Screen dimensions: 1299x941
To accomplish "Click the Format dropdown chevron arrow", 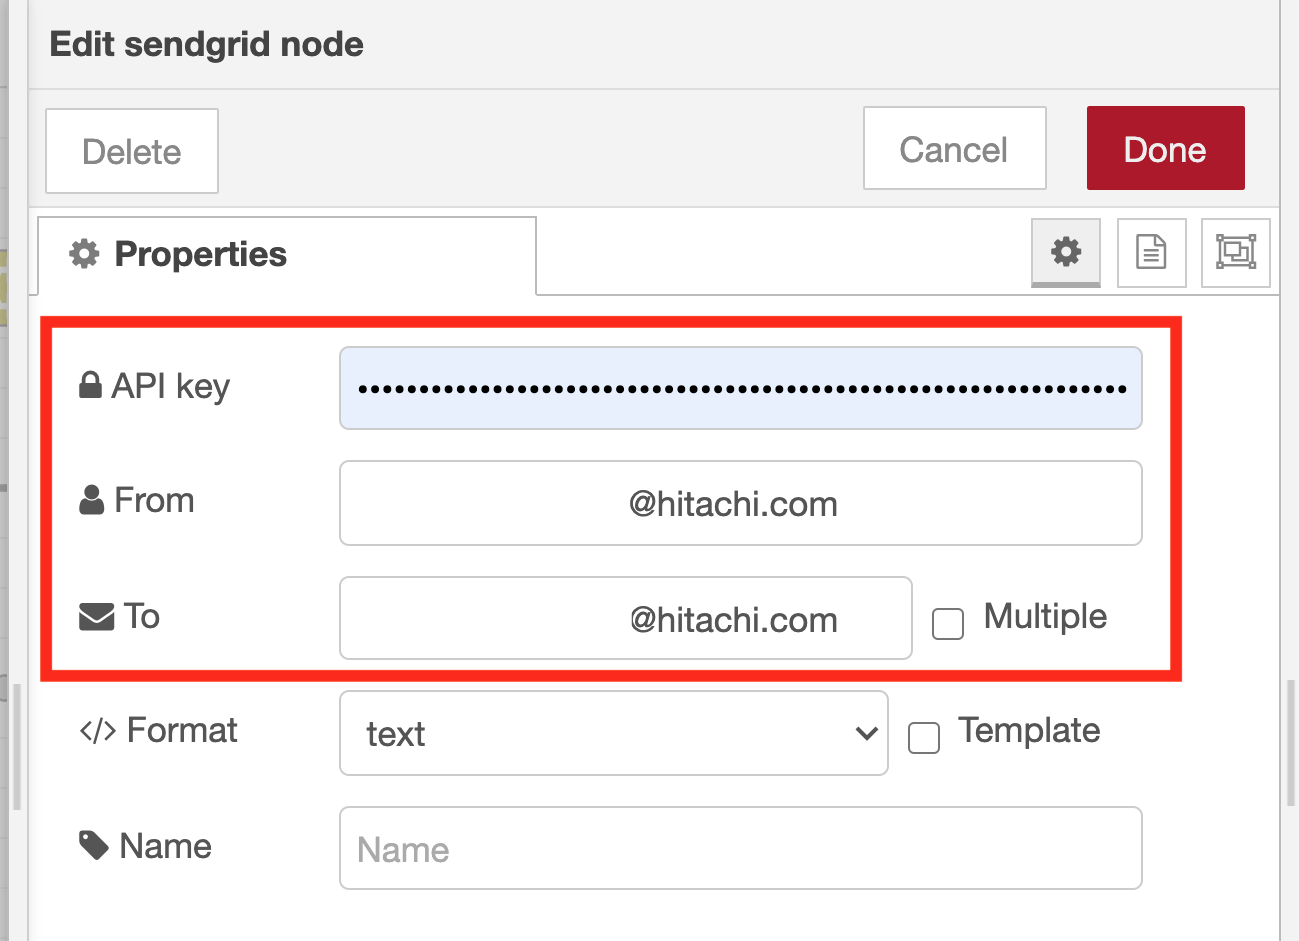I will (x=866, y=733).
